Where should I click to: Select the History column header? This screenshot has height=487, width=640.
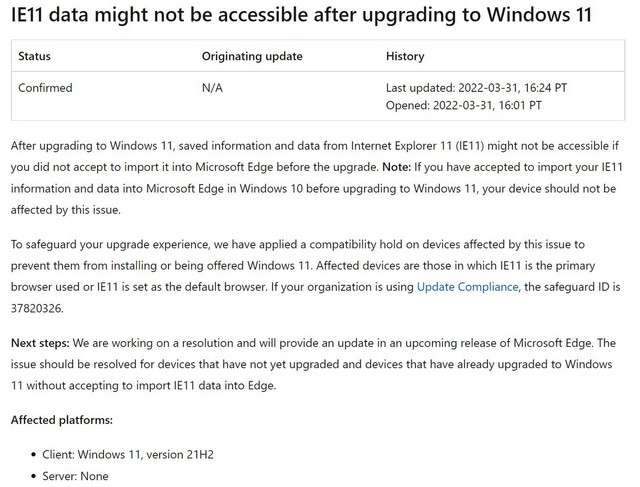405,56
